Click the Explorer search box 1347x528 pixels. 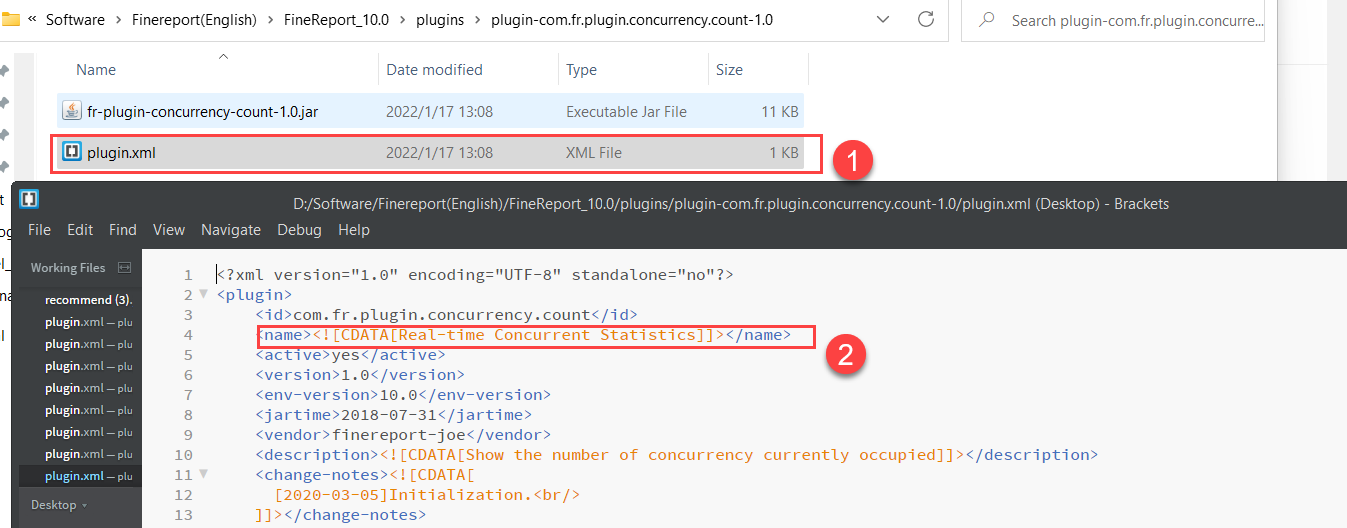click(x=1113, y=20)
